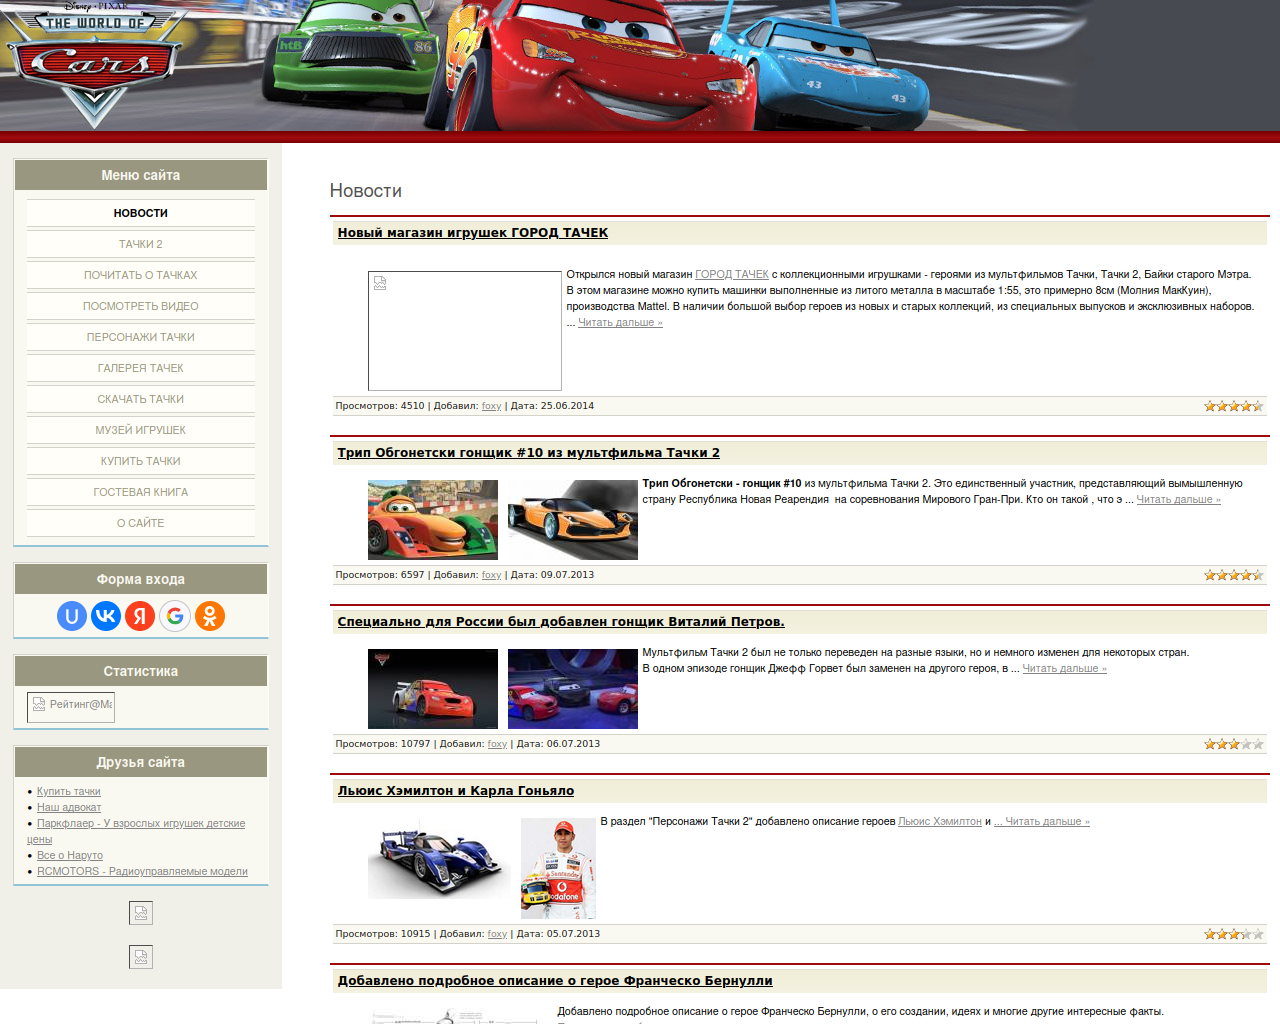Open the МУЗЕЙ ИГРУШЕК page
The height and width of the screenshot is (1024, 1280).
(x=141, y=430)
